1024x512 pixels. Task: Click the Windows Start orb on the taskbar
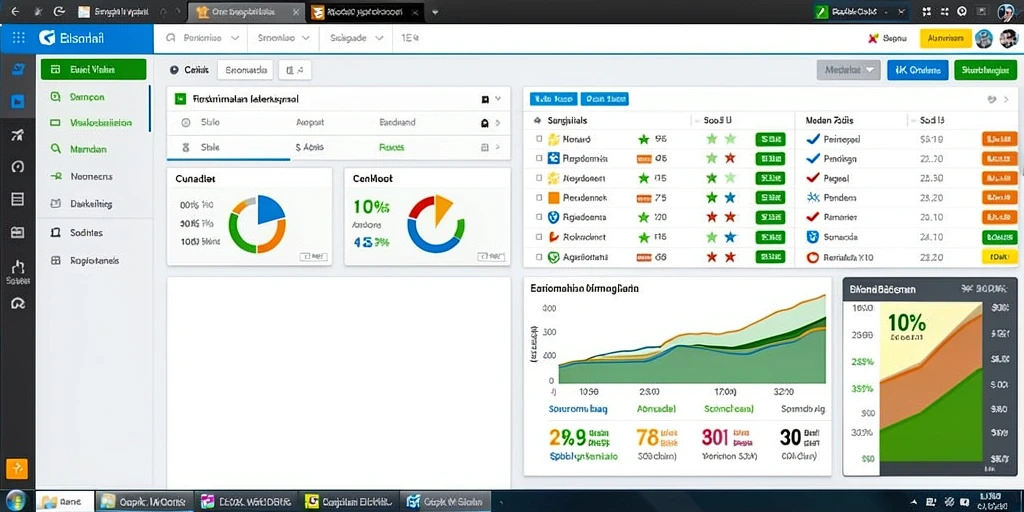tap(16, 501)
